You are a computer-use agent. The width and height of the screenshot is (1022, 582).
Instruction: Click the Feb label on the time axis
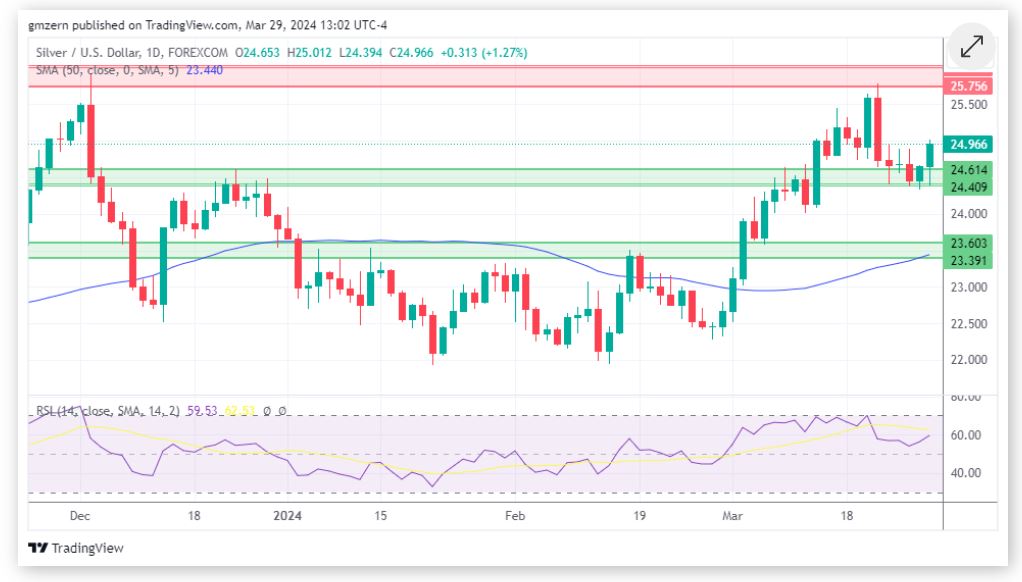click(514, 515)
